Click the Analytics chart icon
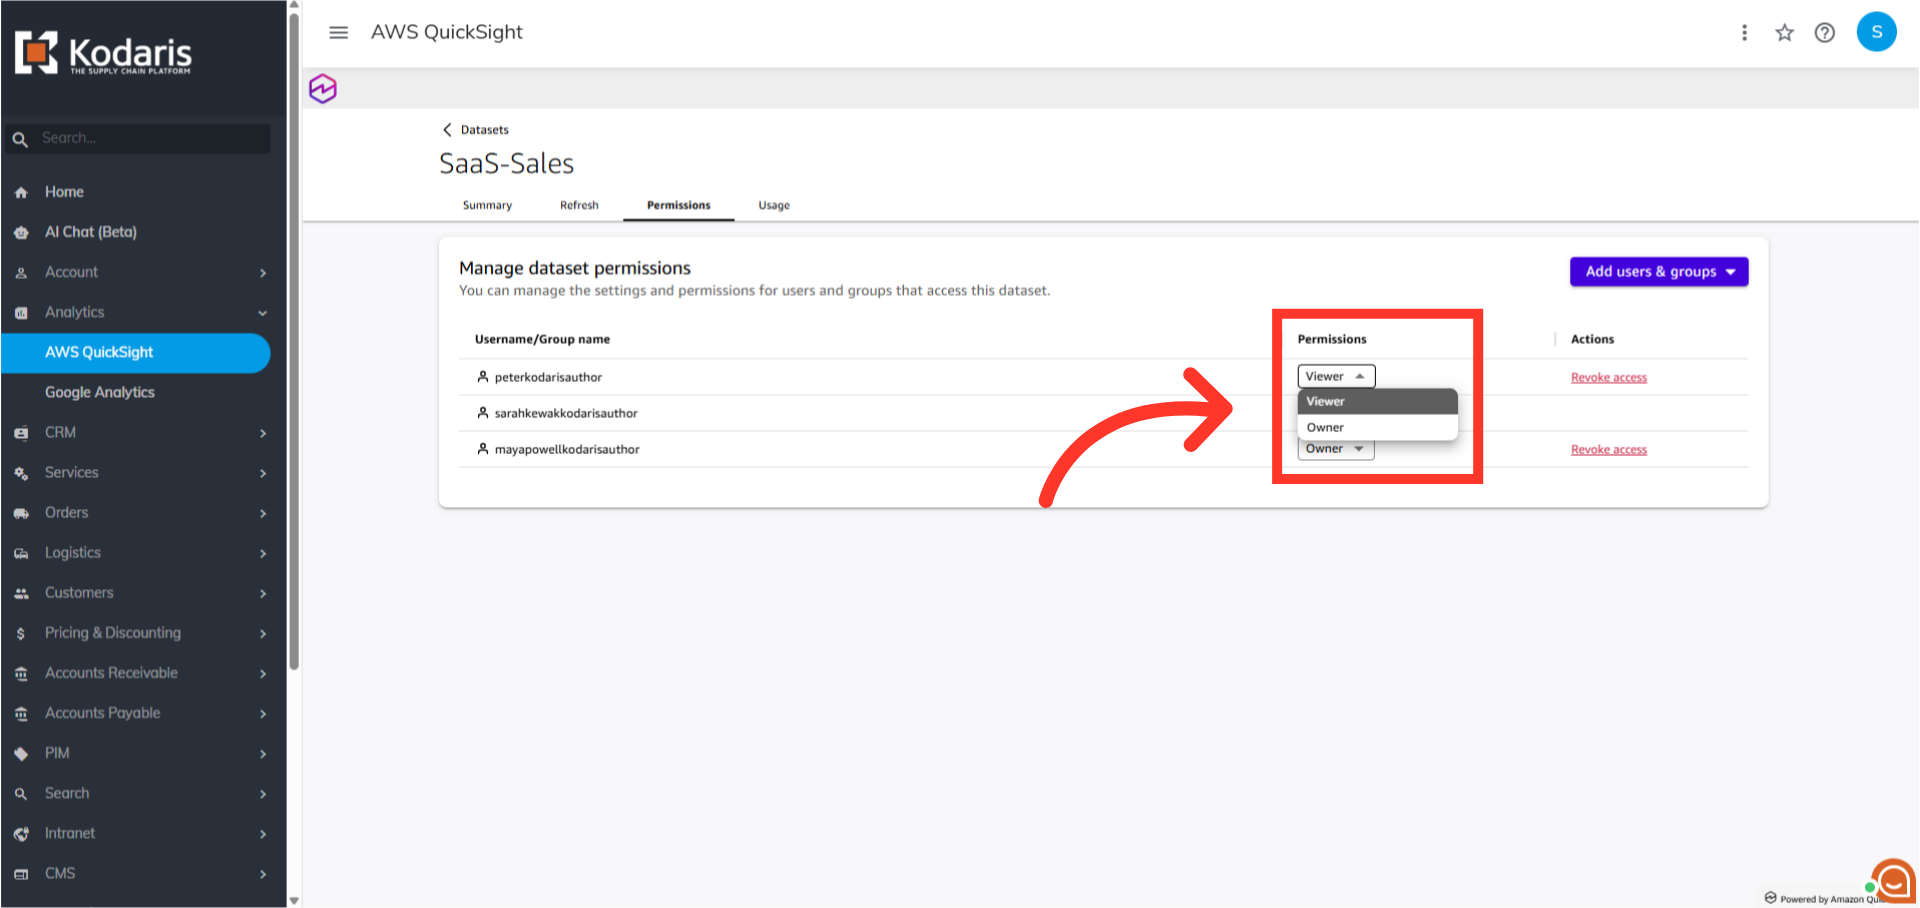 tap(21, 313)
